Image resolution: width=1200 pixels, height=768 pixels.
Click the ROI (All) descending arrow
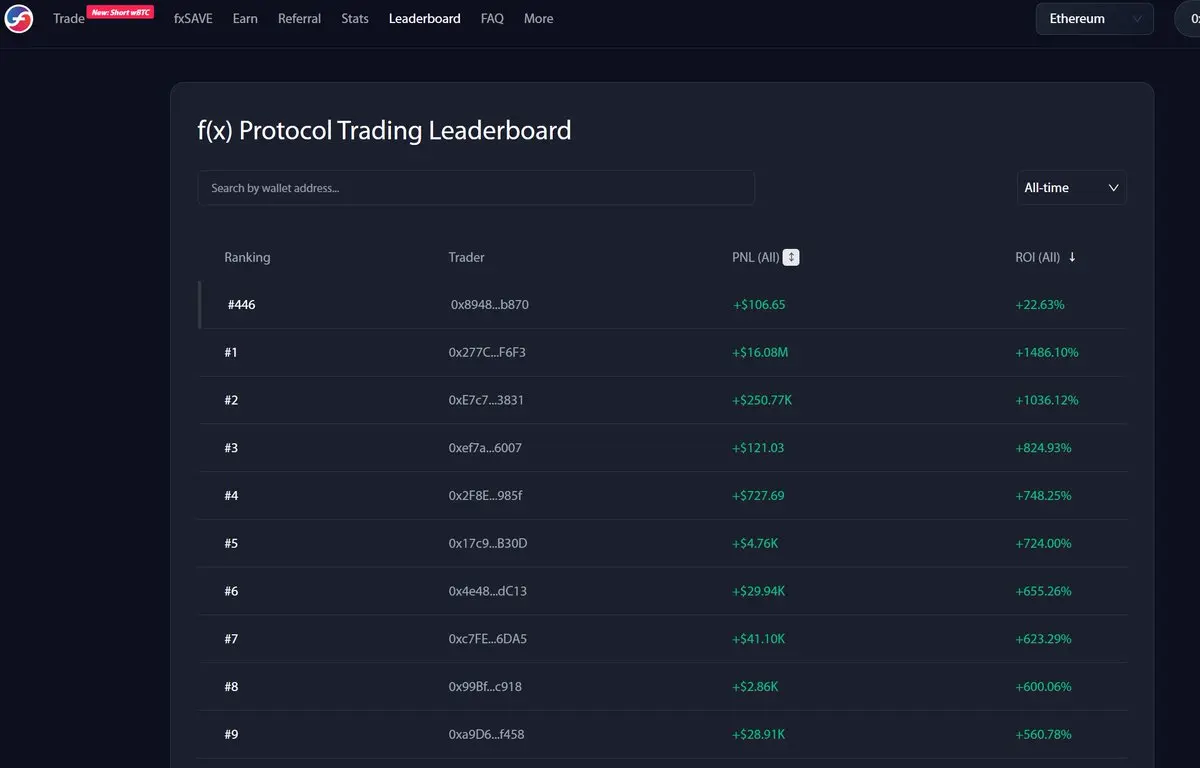point(1072,257)
